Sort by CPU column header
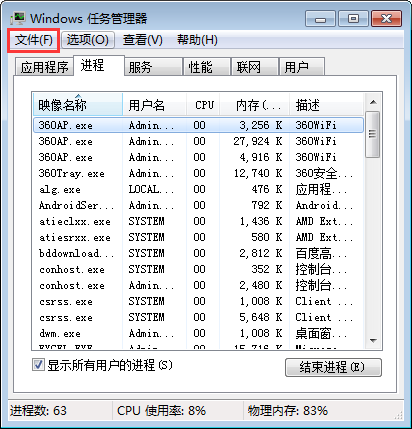Viewport: 412px width, 429px height. coord(203,105)
